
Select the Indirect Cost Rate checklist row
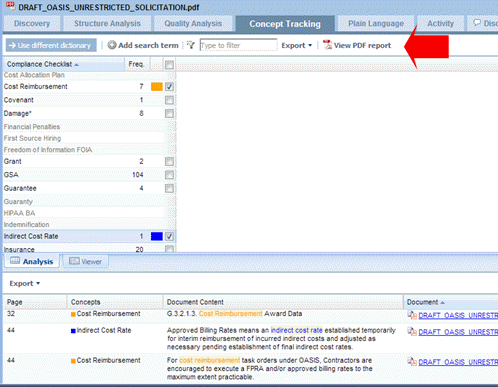(x=89, y=236)
